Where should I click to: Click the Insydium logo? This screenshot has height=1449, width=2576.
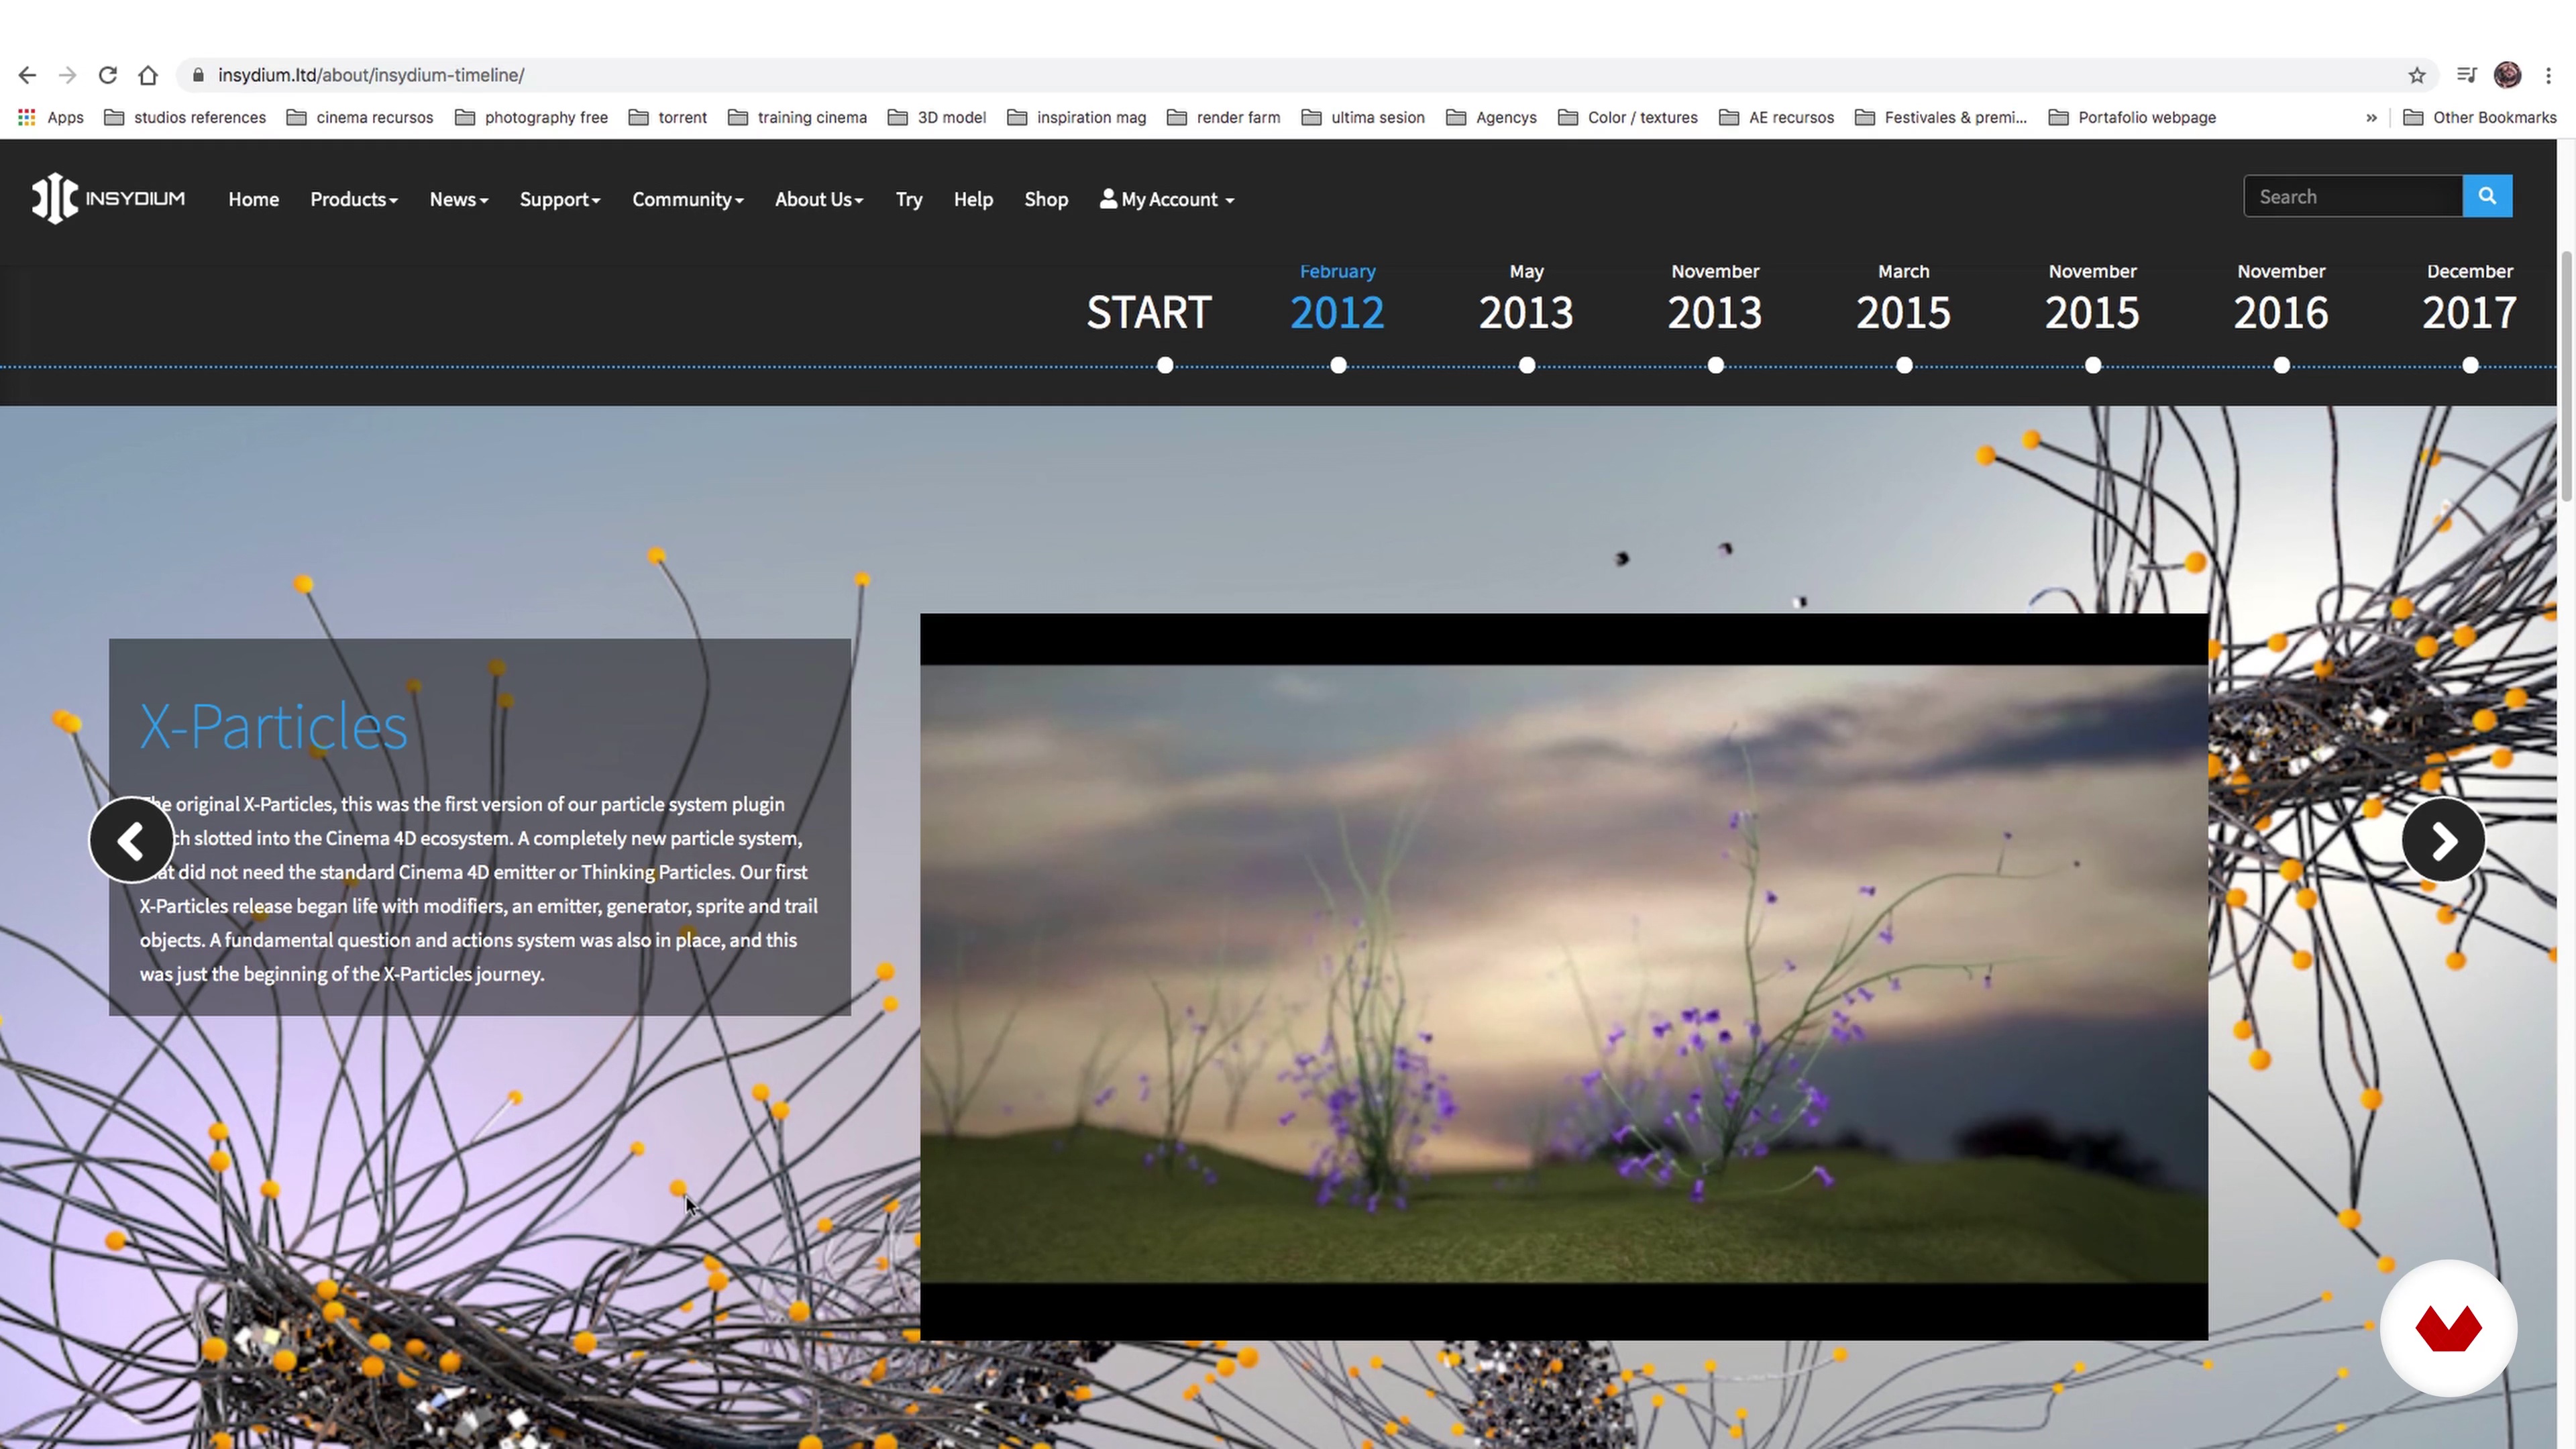[108, 198]
